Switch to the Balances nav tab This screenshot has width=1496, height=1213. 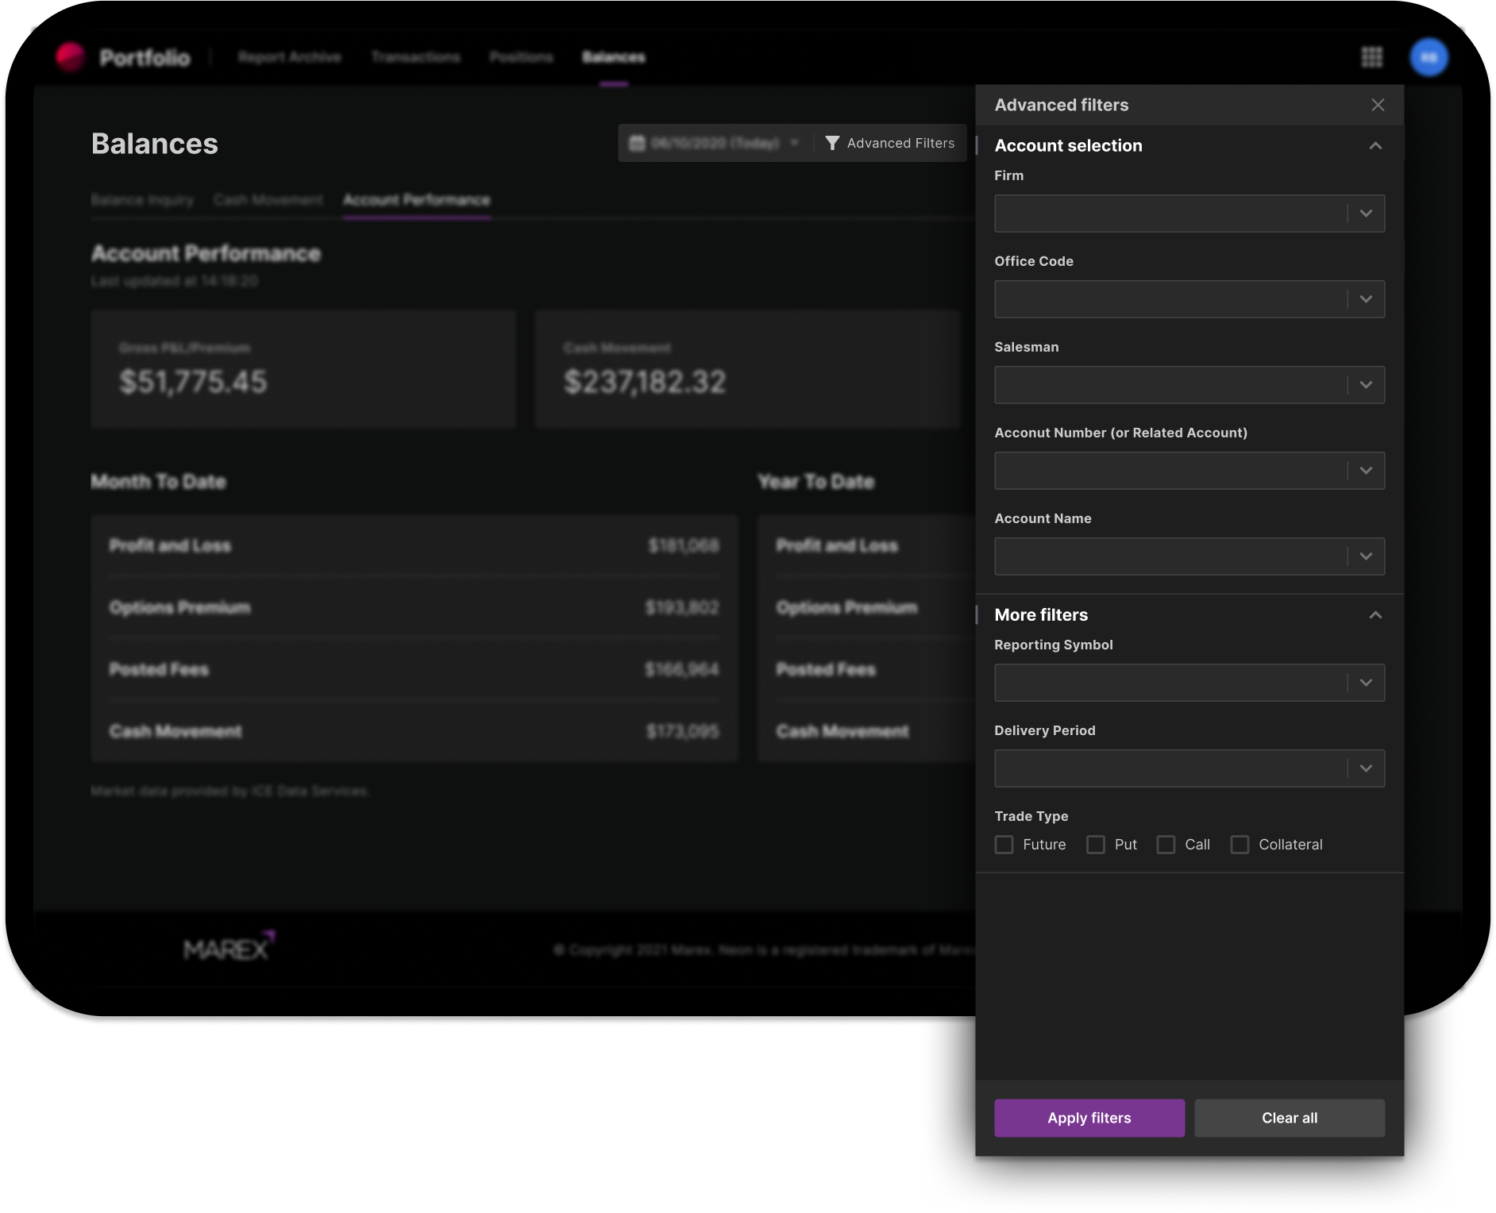click(614, 57)
